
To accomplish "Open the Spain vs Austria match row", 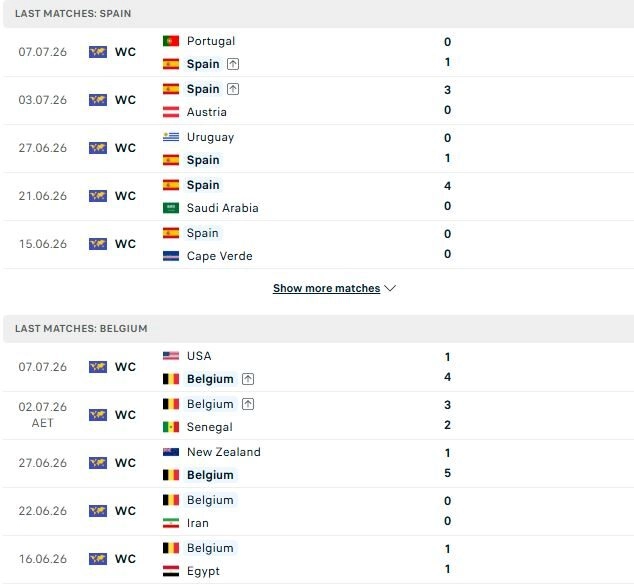I will coord(318,100).
